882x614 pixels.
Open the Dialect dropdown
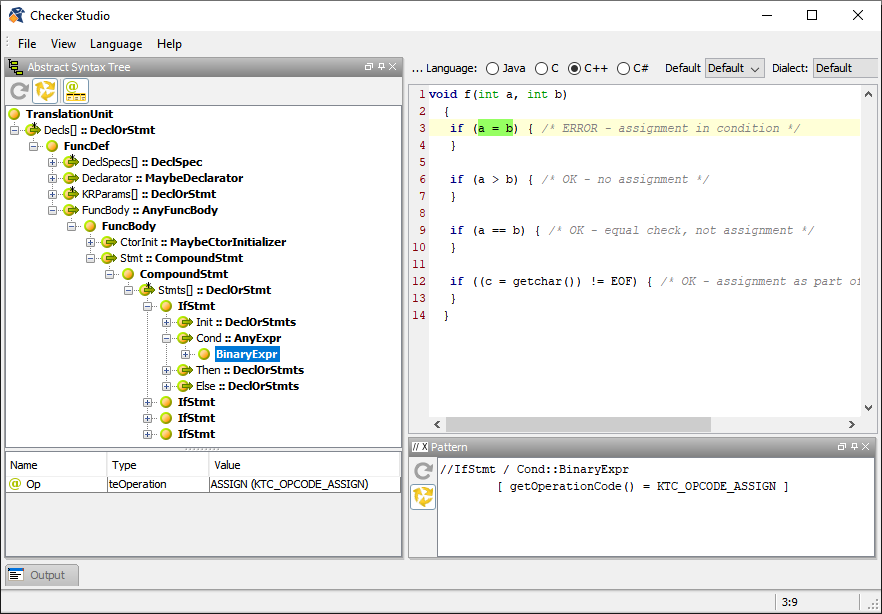tap(845, 69)
